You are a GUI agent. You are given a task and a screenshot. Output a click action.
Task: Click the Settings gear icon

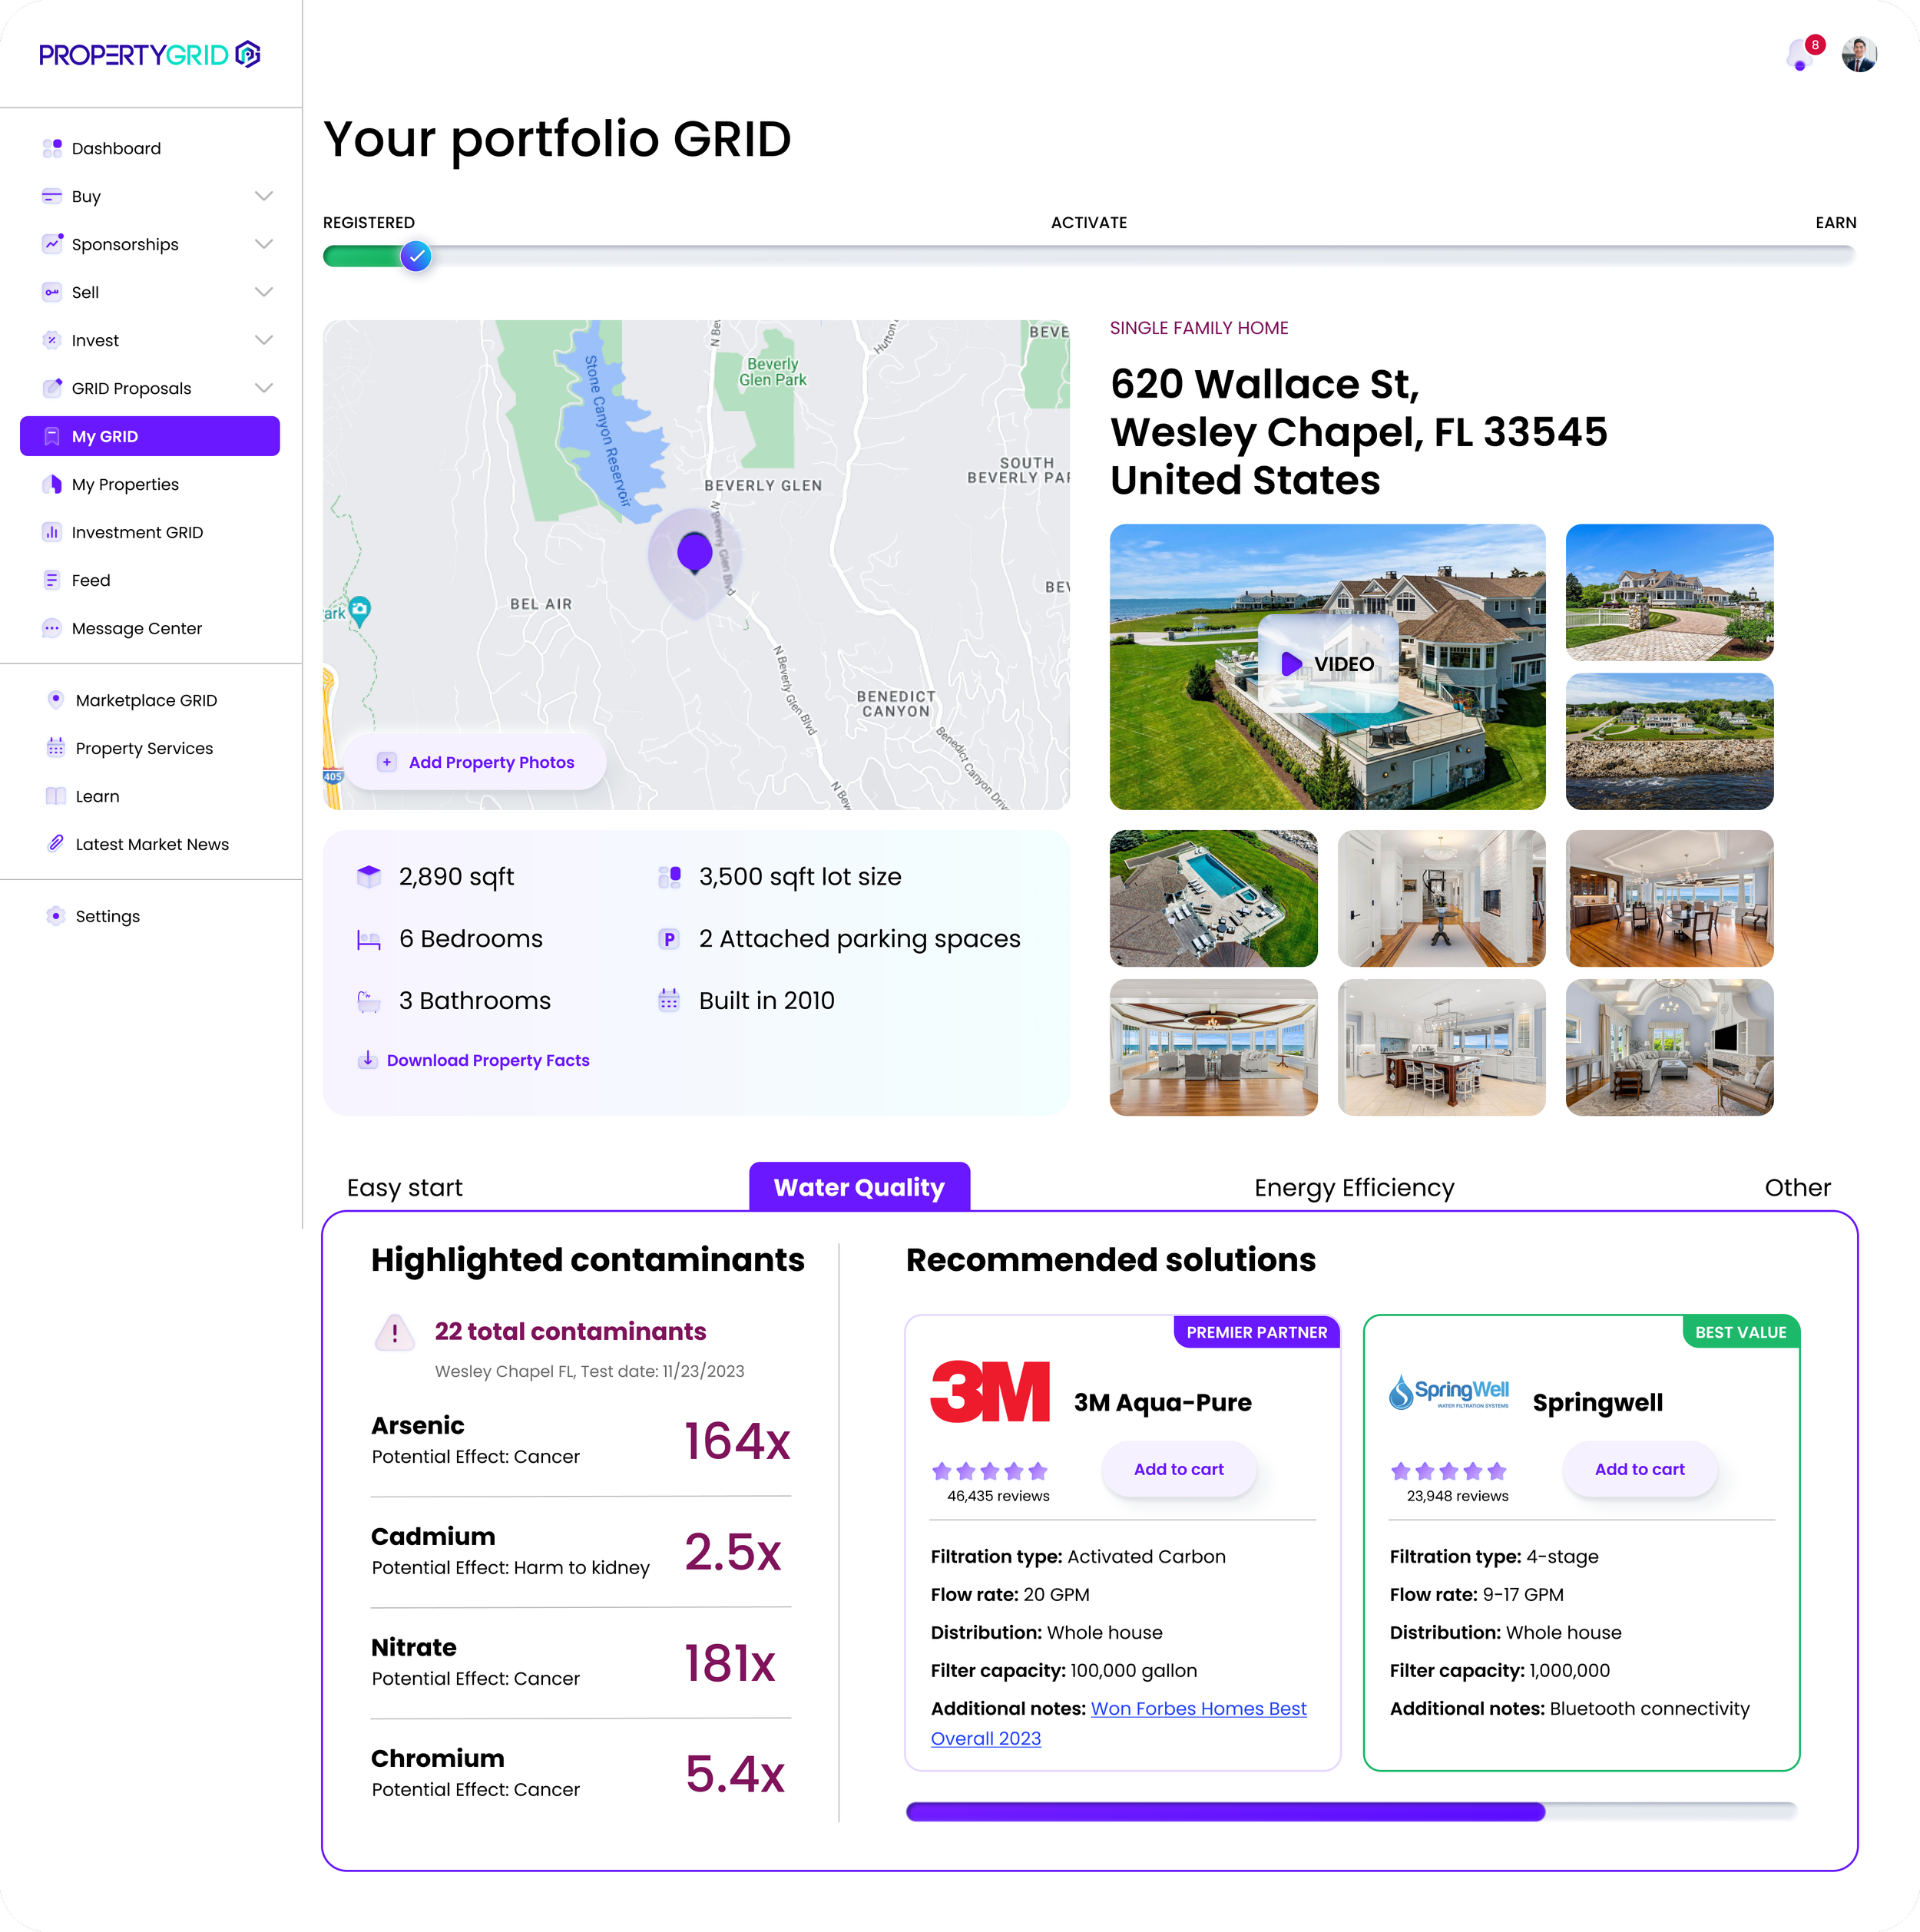pos(56,916)
